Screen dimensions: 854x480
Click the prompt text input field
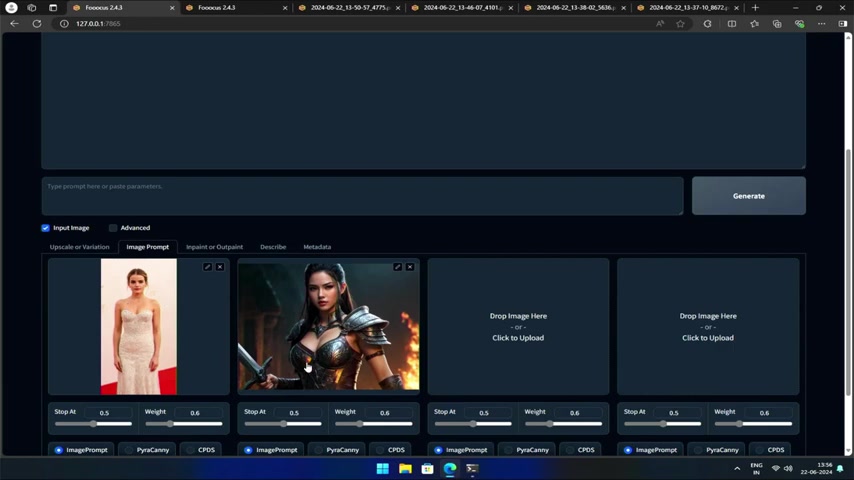(x=362, y=196)
